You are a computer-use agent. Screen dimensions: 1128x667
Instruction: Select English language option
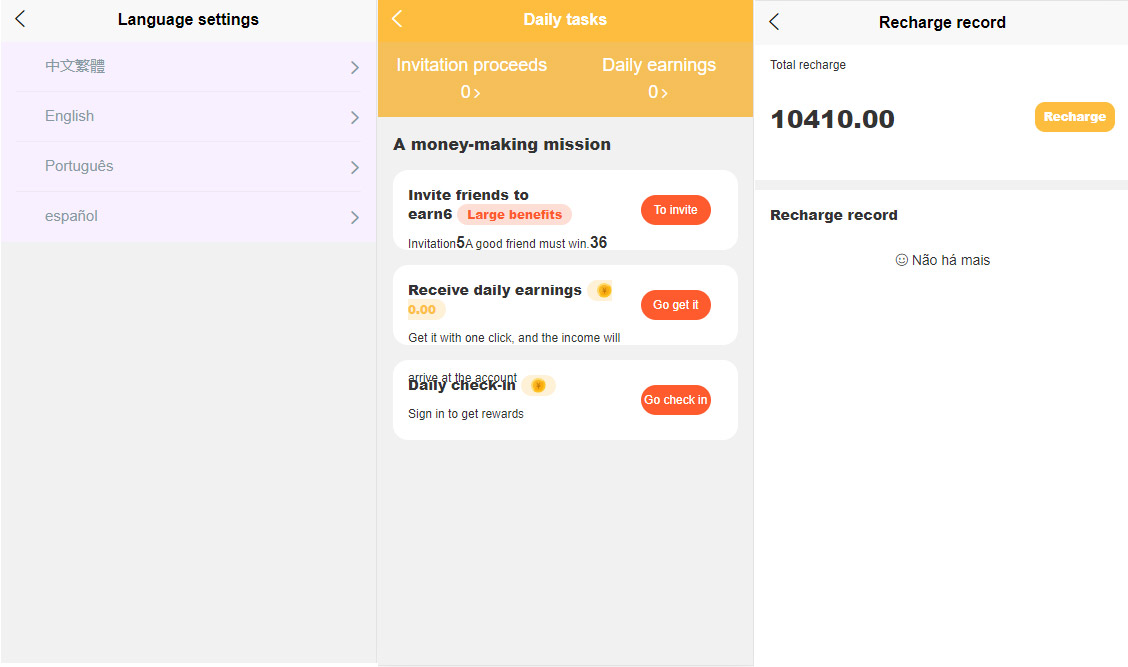[x=70, y=117]
